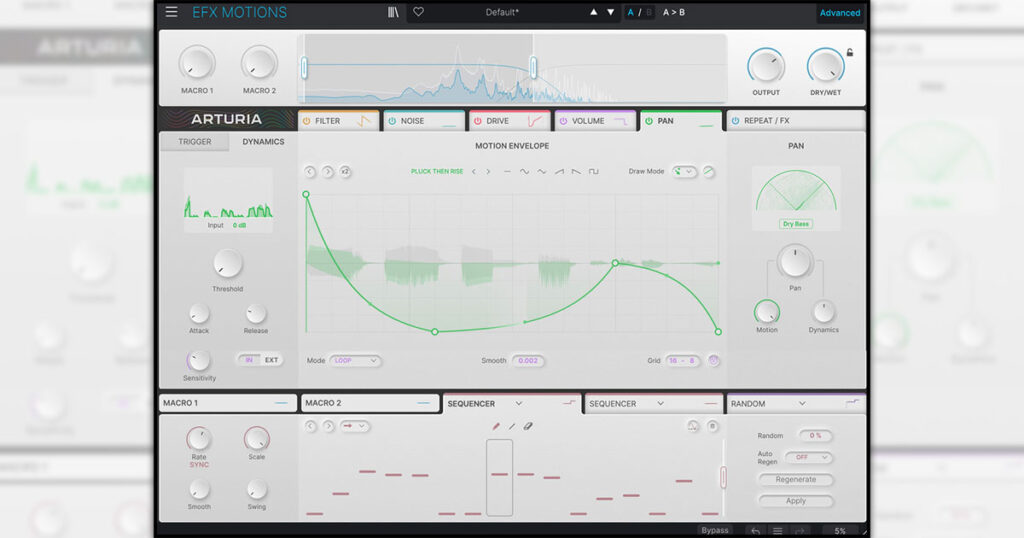Go to next preset with down arrow
1024x538 pixels.
coord(611,12)
